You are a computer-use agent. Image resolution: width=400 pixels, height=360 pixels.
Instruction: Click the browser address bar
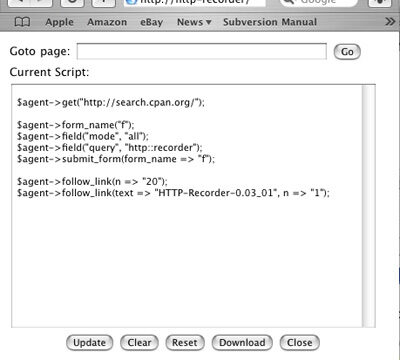pyautogui.click(x=195, y=3)
